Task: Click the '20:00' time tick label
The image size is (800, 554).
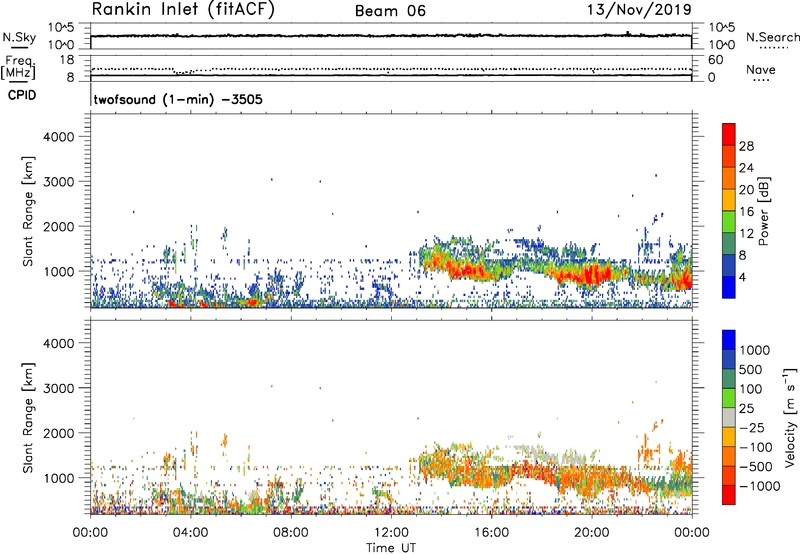Action: (x=591, y=533)
